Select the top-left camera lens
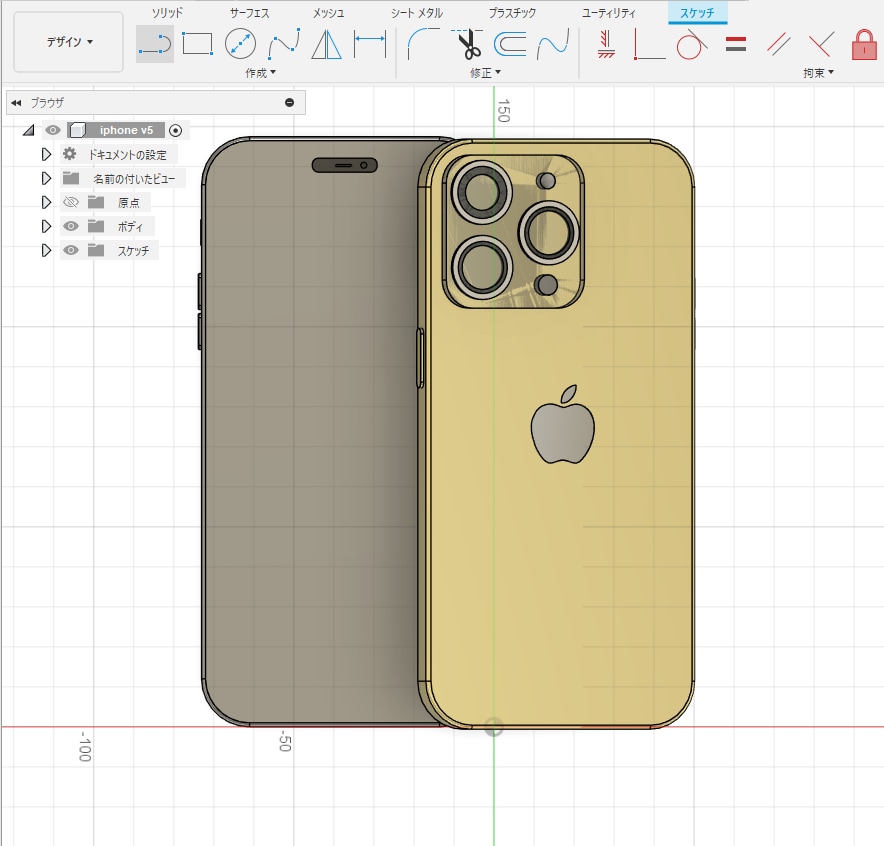The height and width of the screenshot is (846, 884). click(481, 192)
